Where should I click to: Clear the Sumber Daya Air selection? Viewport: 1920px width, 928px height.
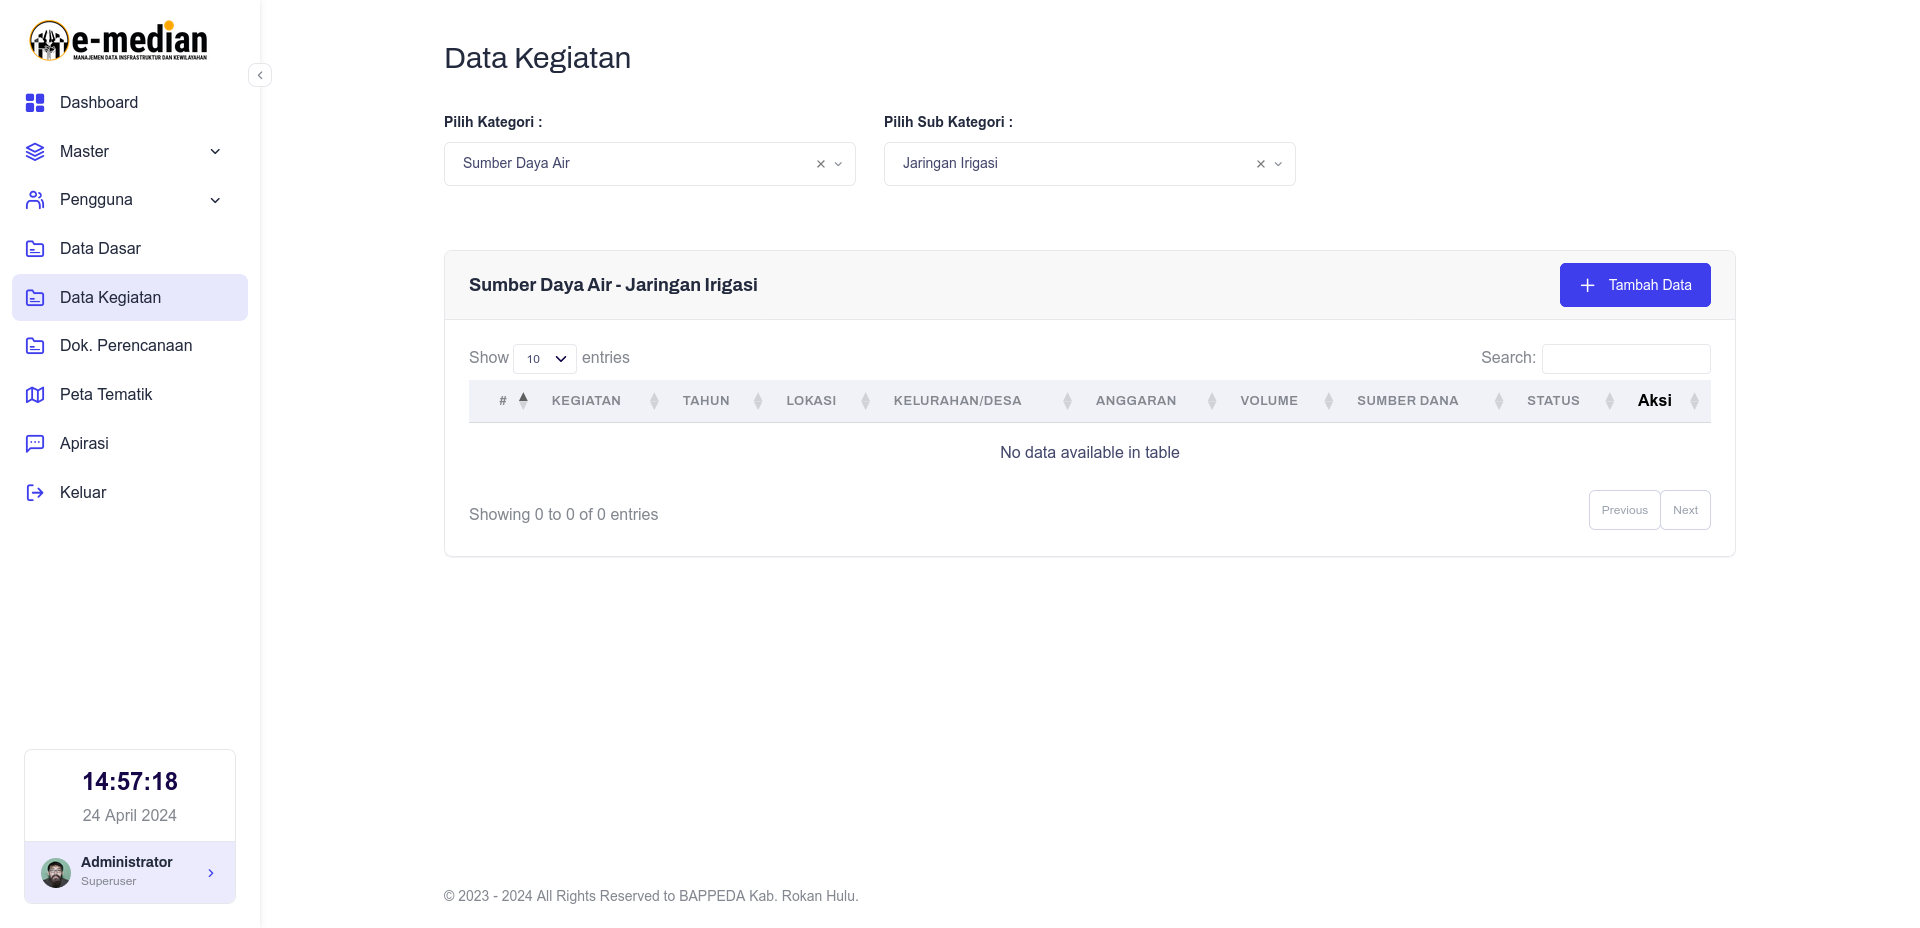[x=821, y=164]
